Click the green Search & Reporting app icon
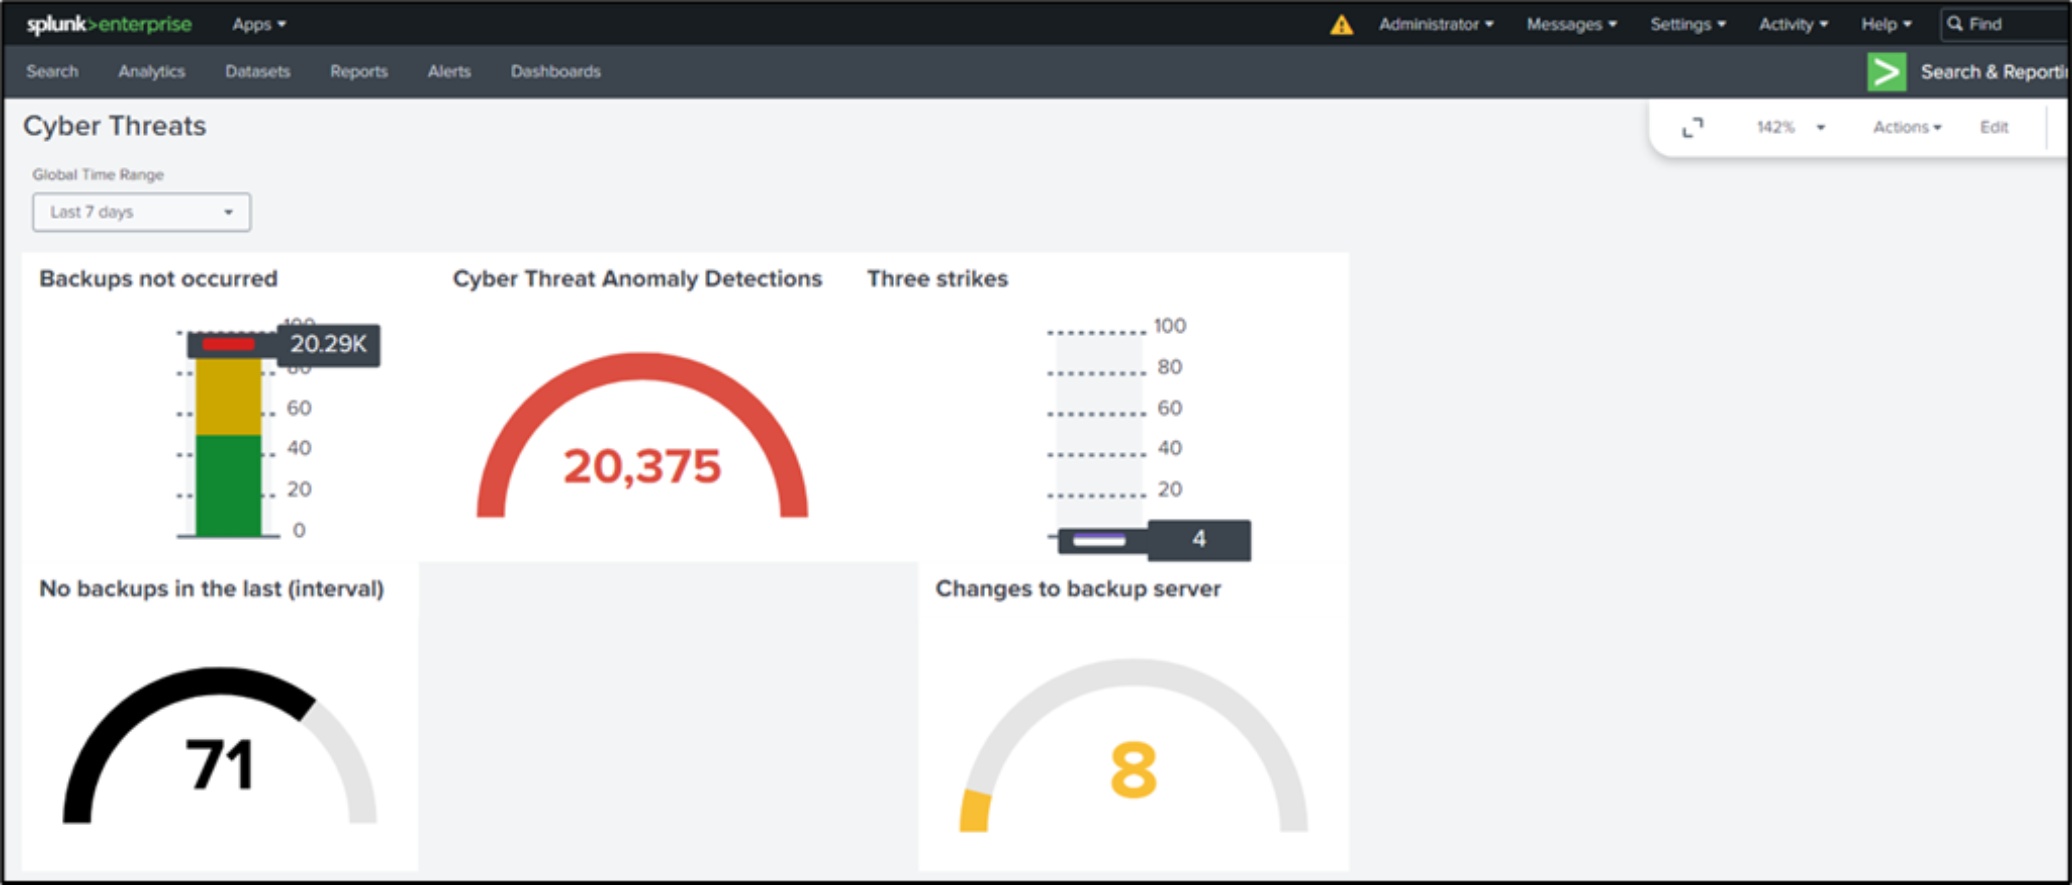 pos(1886,72)
